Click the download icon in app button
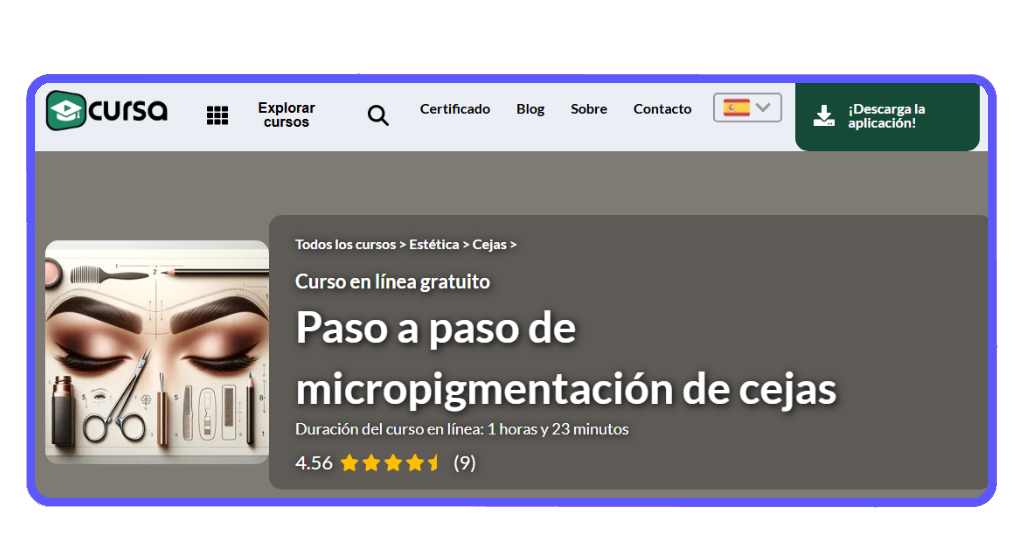 point(824,116)
